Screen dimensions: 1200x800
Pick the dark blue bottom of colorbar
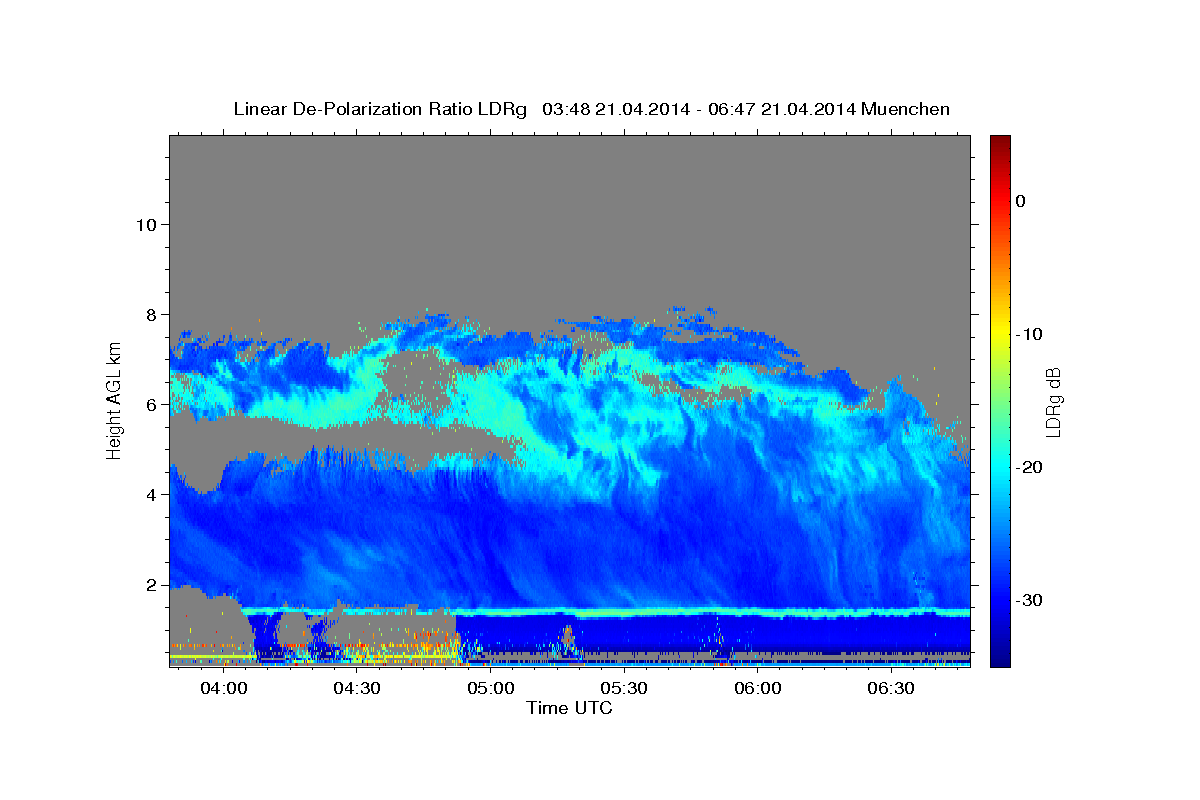pos(1000,658)
